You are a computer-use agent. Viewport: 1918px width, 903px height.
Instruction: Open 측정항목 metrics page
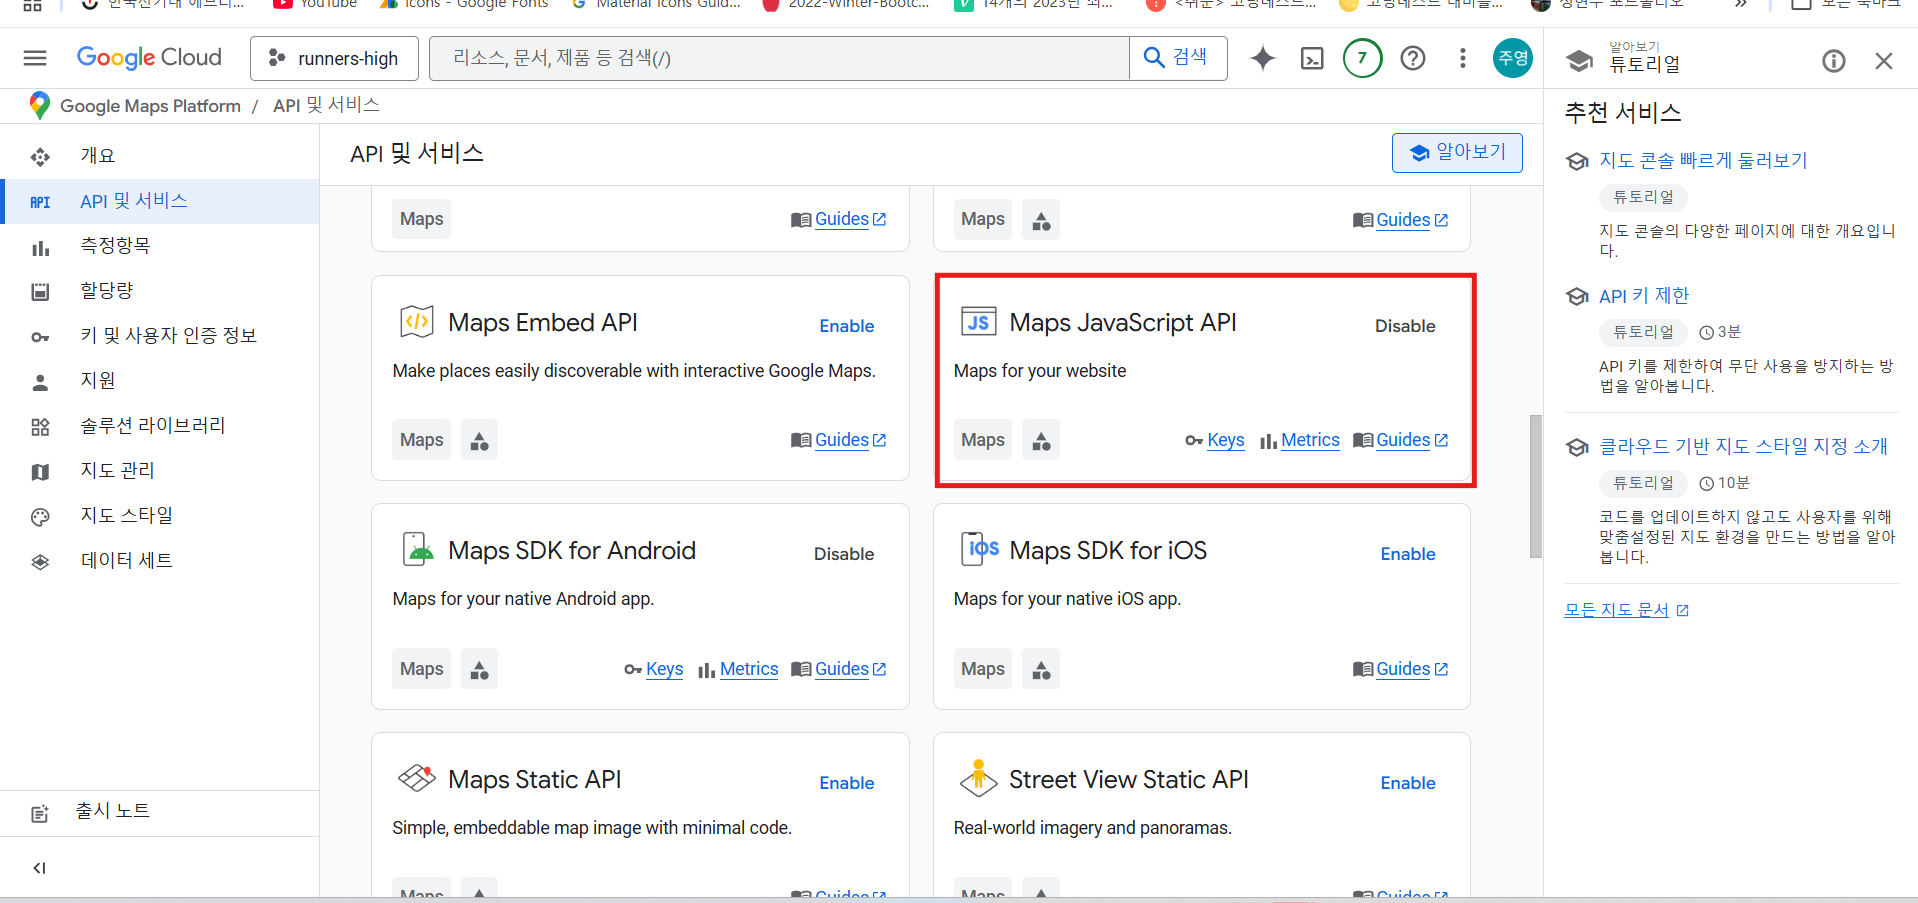[x=160, y=246]
